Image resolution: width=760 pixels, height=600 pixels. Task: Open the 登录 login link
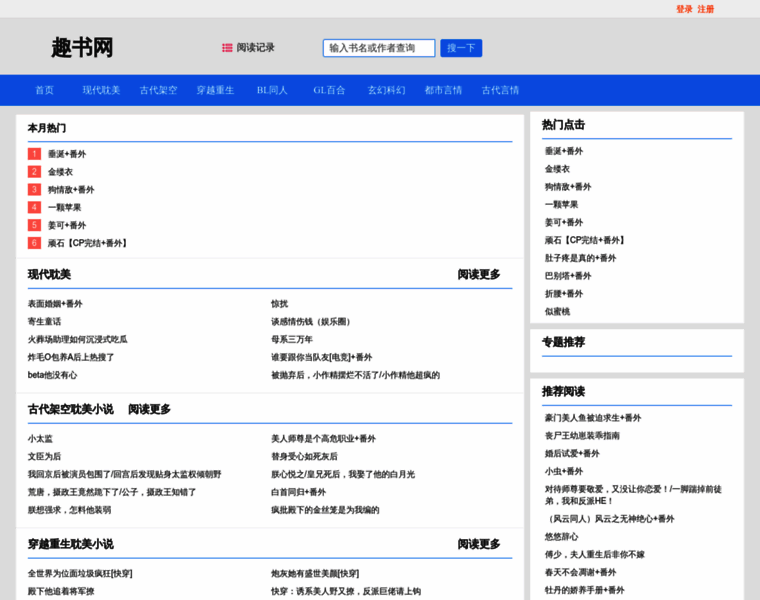coord(684,9)
